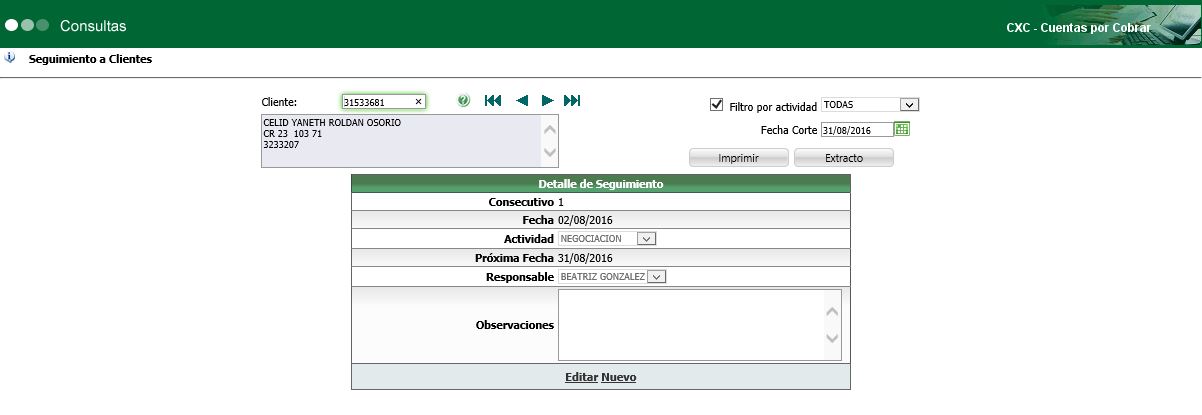Click the Consultas header title
This screenshot has width=1202, height=415.
click(x=93, y=25)
